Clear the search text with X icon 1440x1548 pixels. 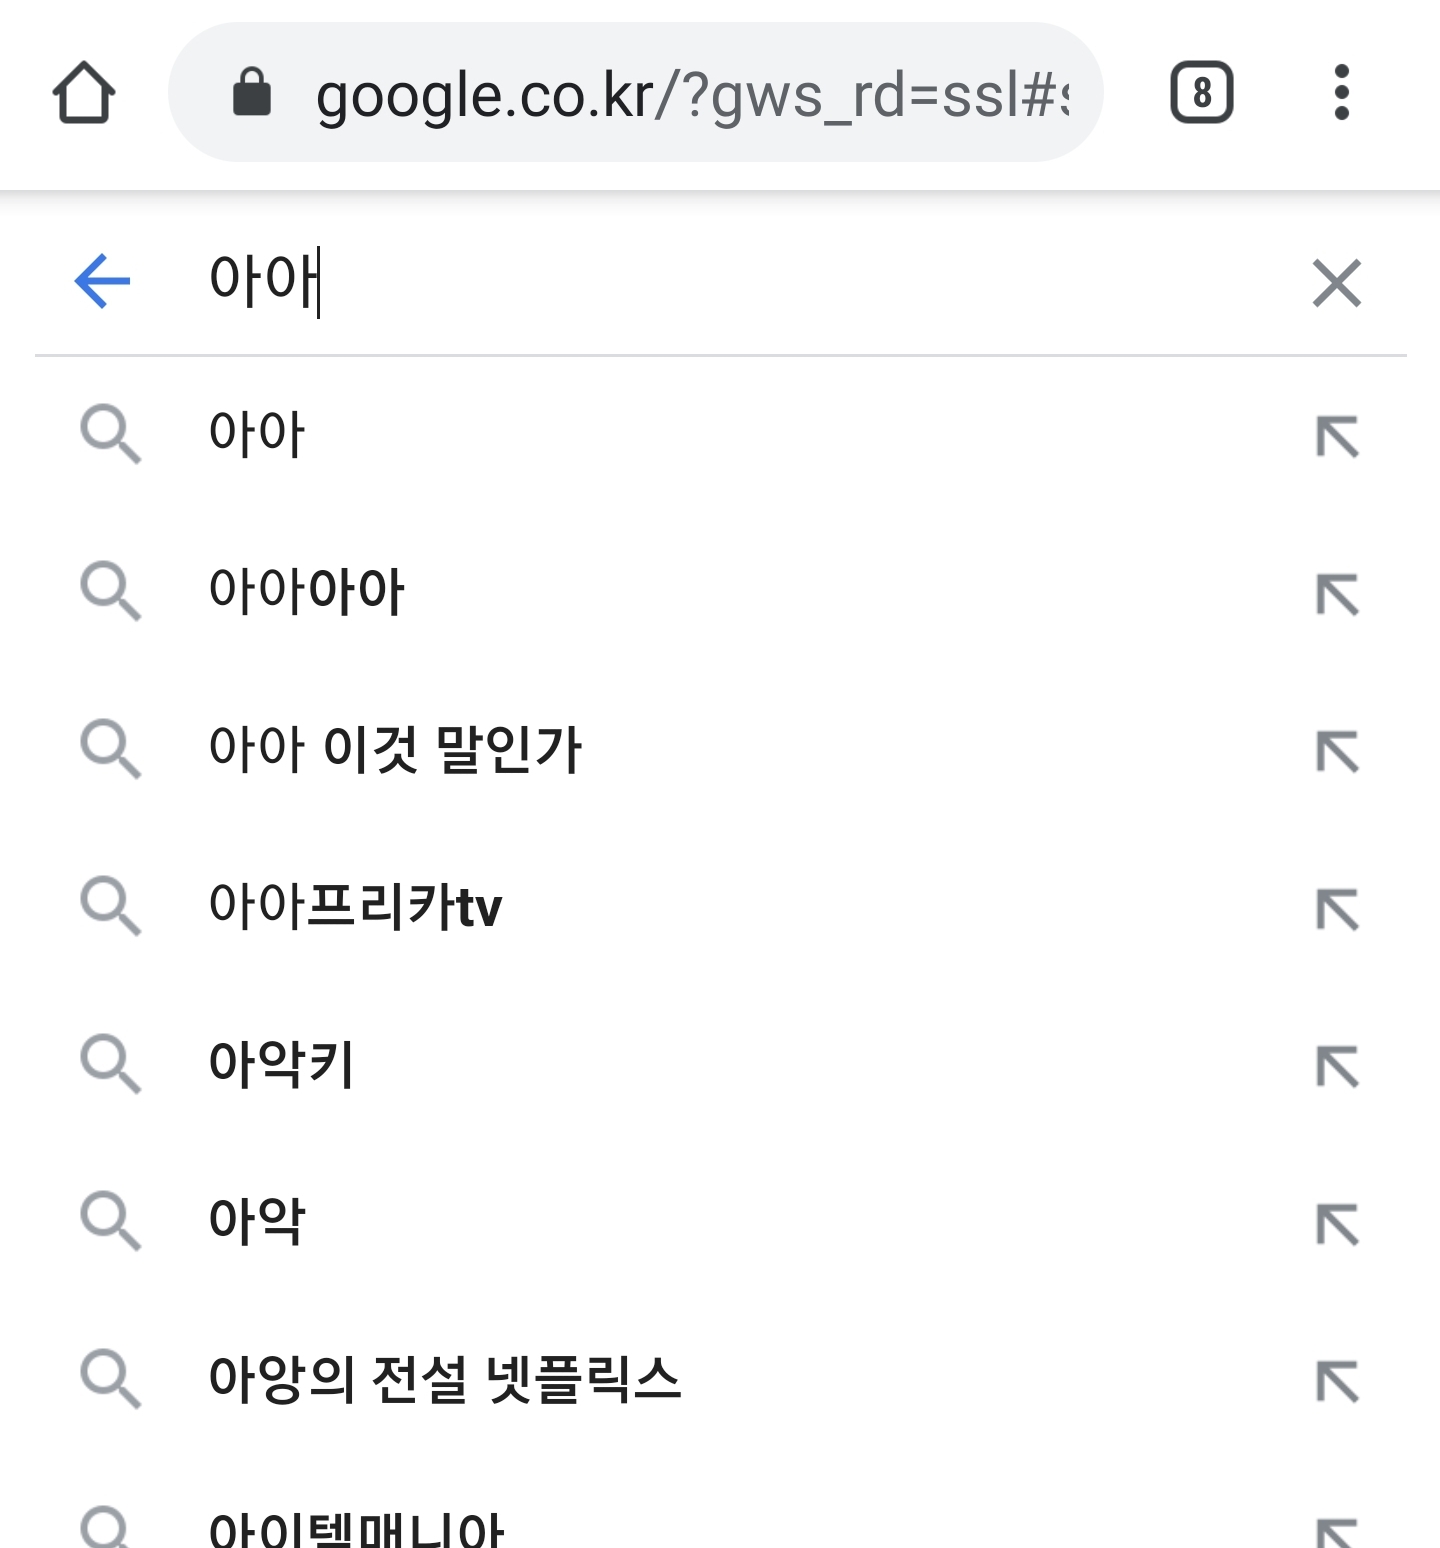tap(1337, 283)
